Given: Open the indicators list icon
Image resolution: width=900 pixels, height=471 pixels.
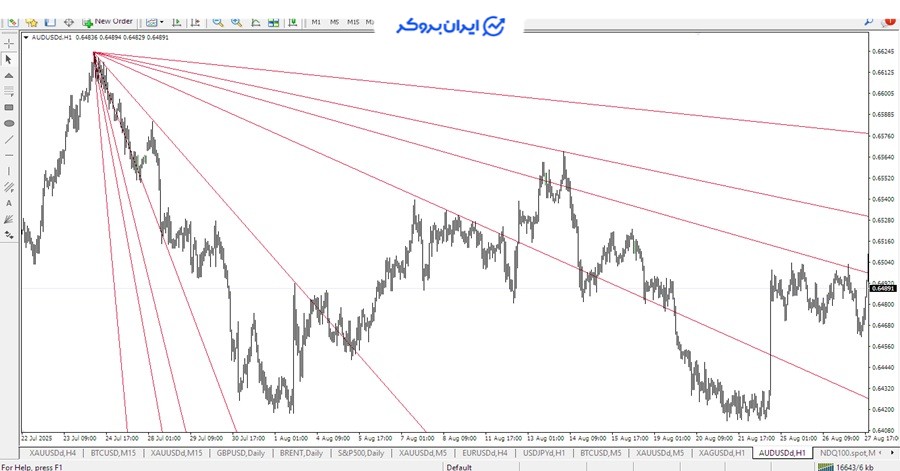Looking at the screenshot, I should pos(255,22).
